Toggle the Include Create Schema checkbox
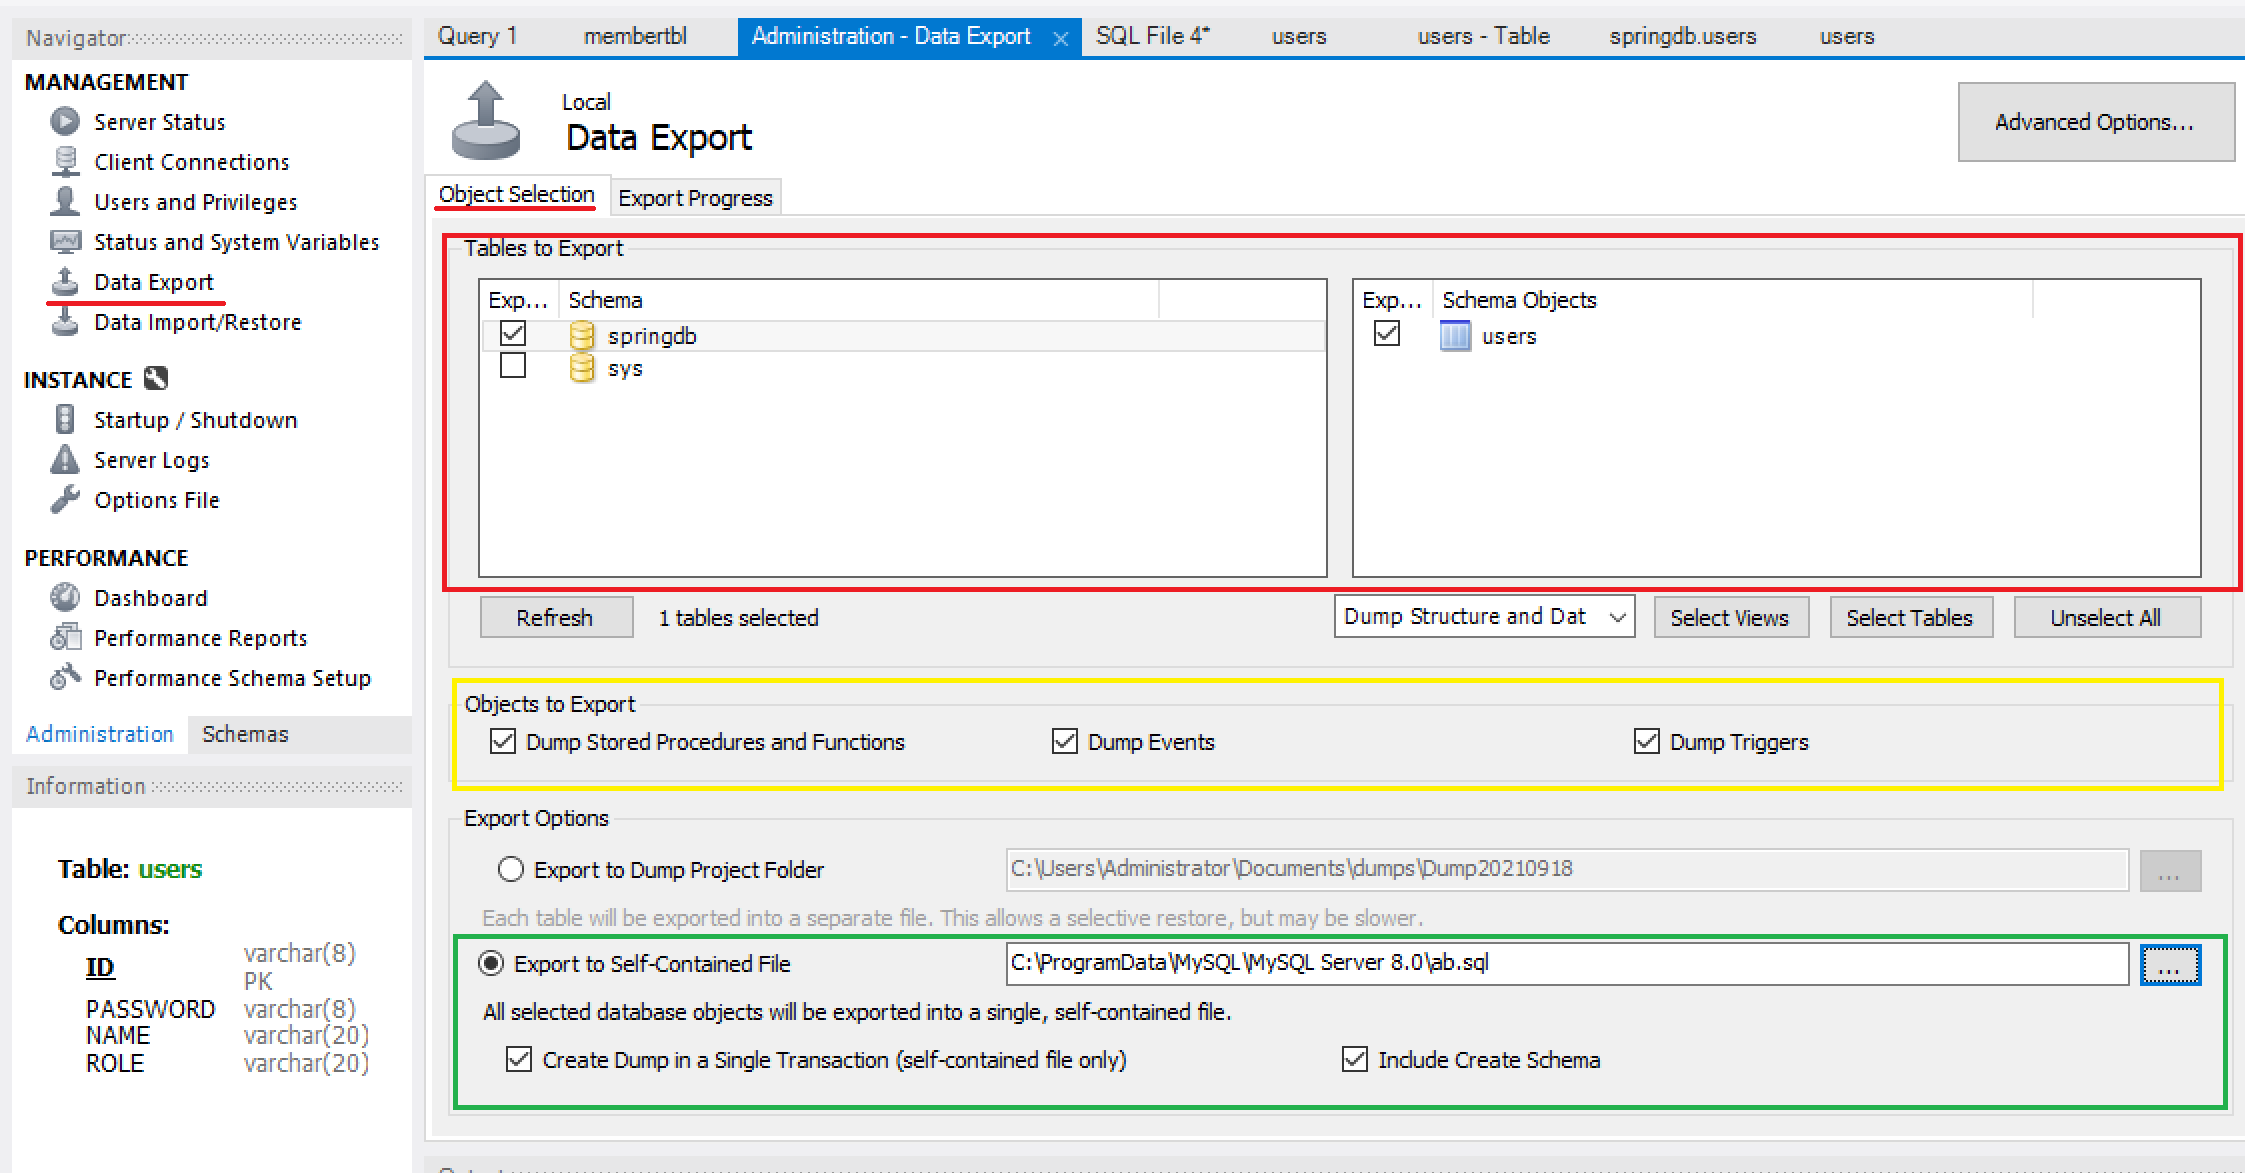Screen dimensions: 2245x1173 coord(1355,1059)
